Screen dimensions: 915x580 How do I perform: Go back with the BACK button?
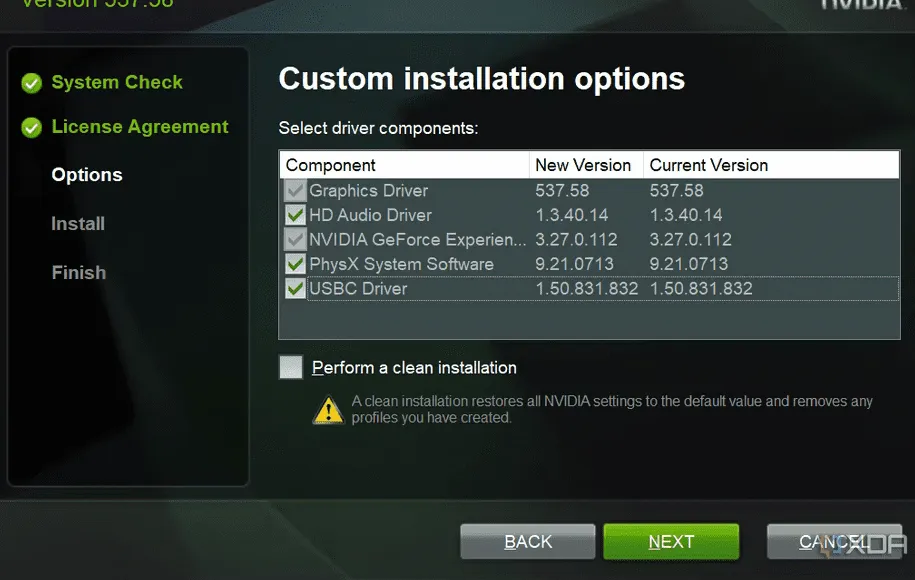tap(527, 541)
